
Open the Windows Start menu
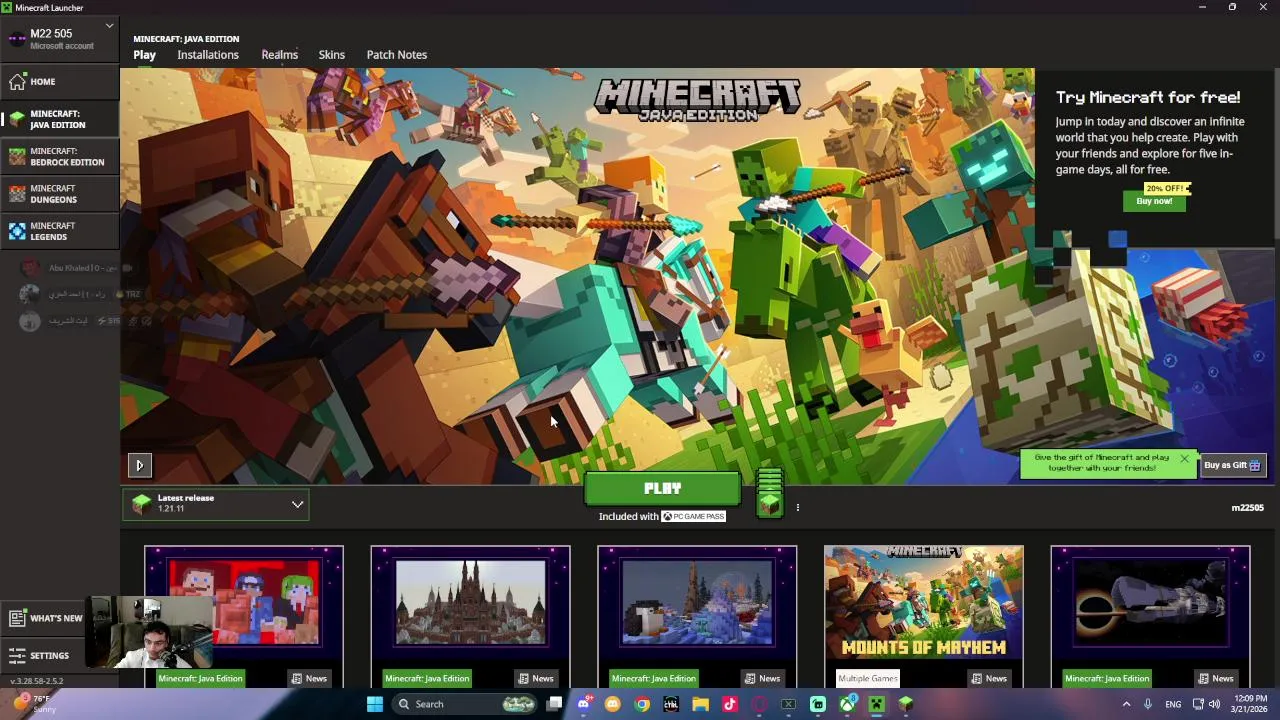375,704
